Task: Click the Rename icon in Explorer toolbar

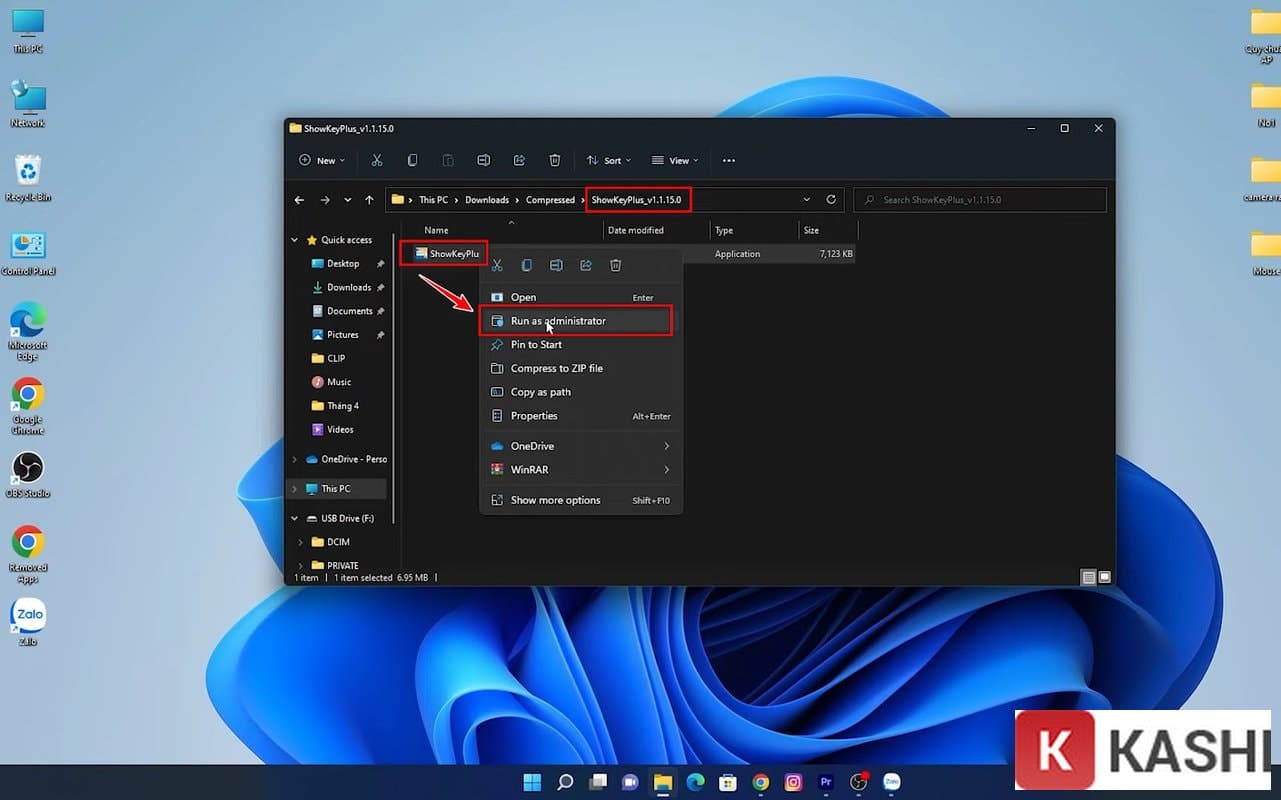Action: (x=483, y=160)
